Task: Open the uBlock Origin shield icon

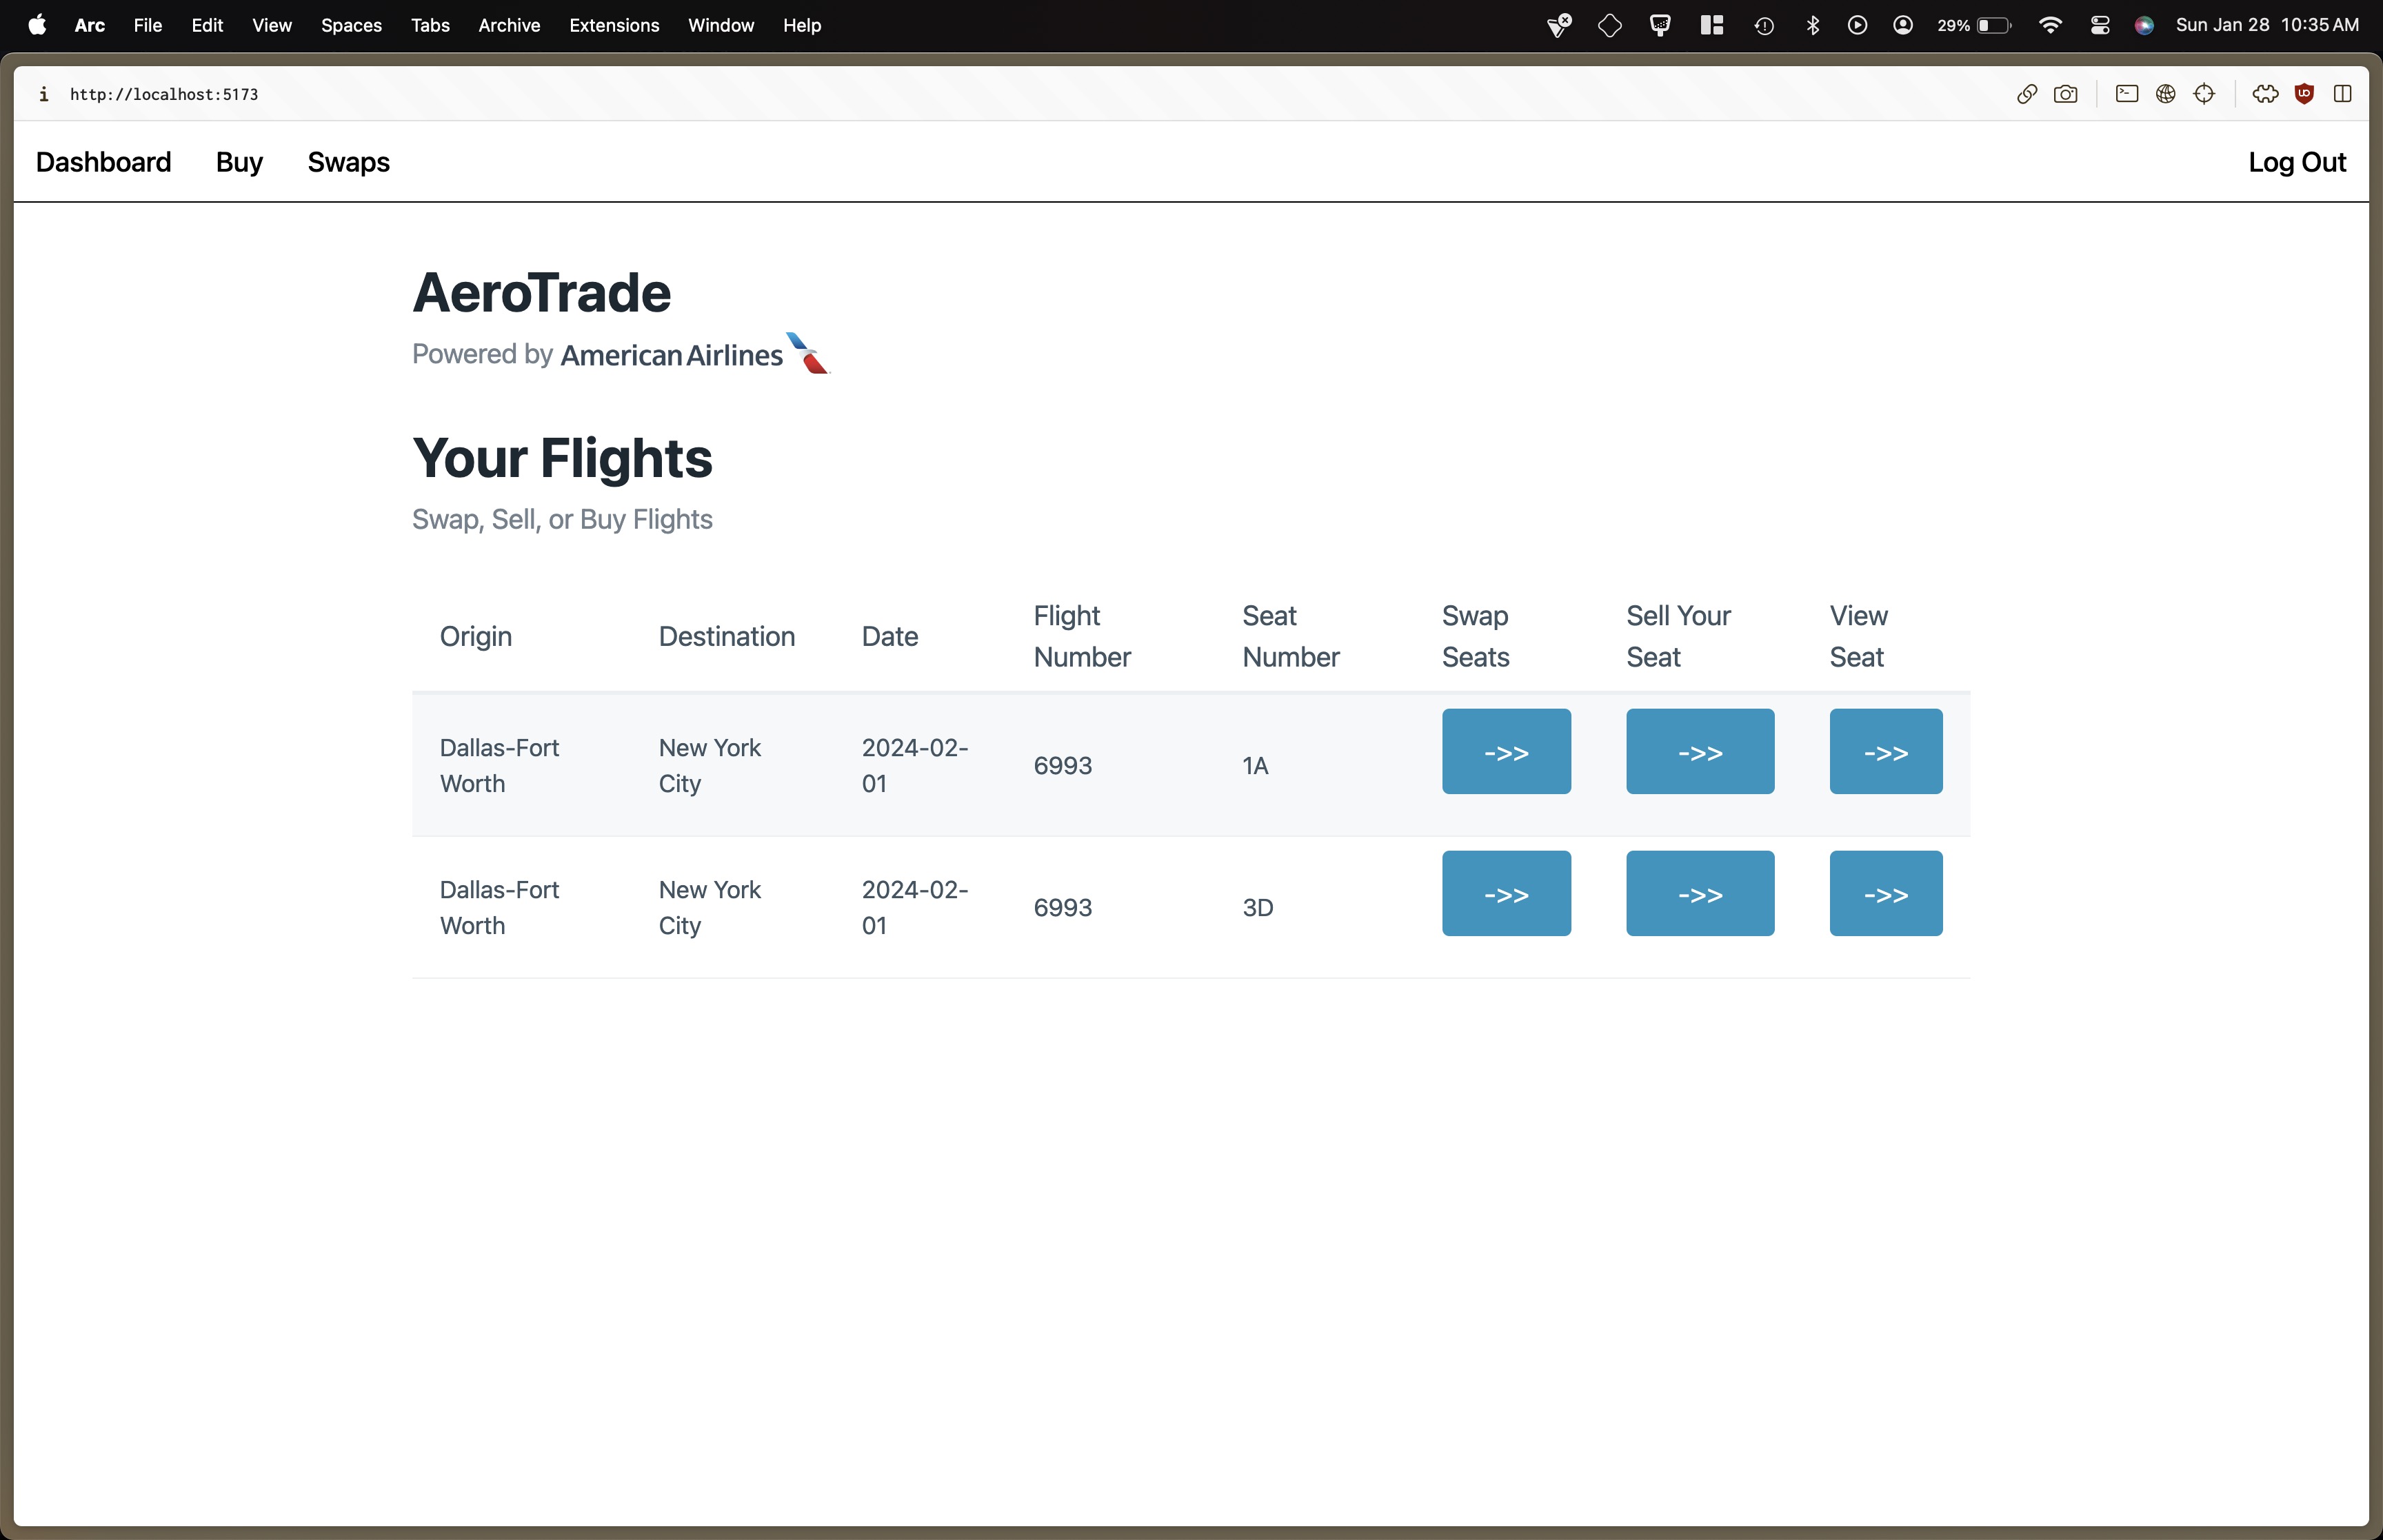Action: pyautogui.click(x=2304, y=94)
